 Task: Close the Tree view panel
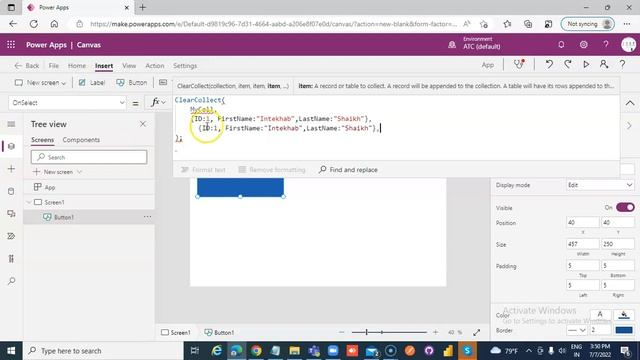pyautogui.click(x=143, y=124)
